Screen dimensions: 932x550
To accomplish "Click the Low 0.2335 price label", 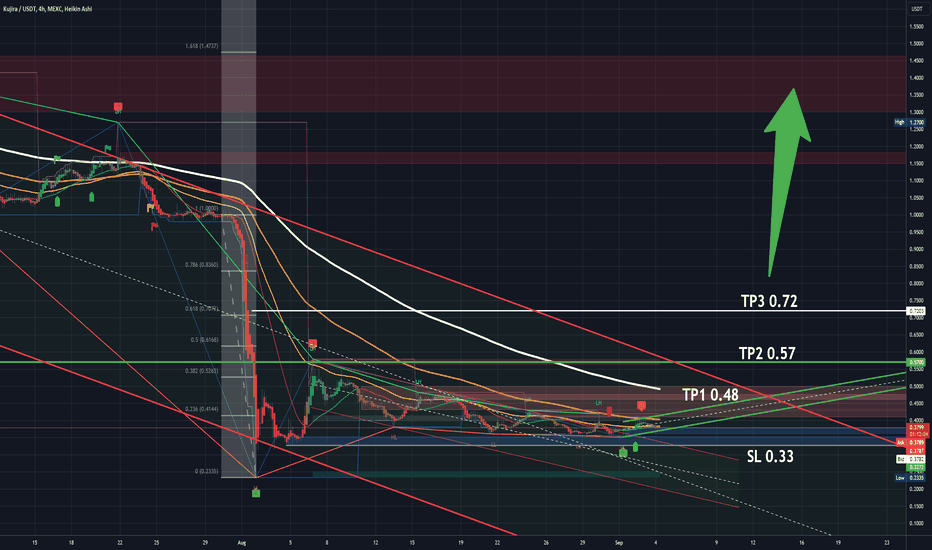I will pyautogui.click(x=909, y=477).
